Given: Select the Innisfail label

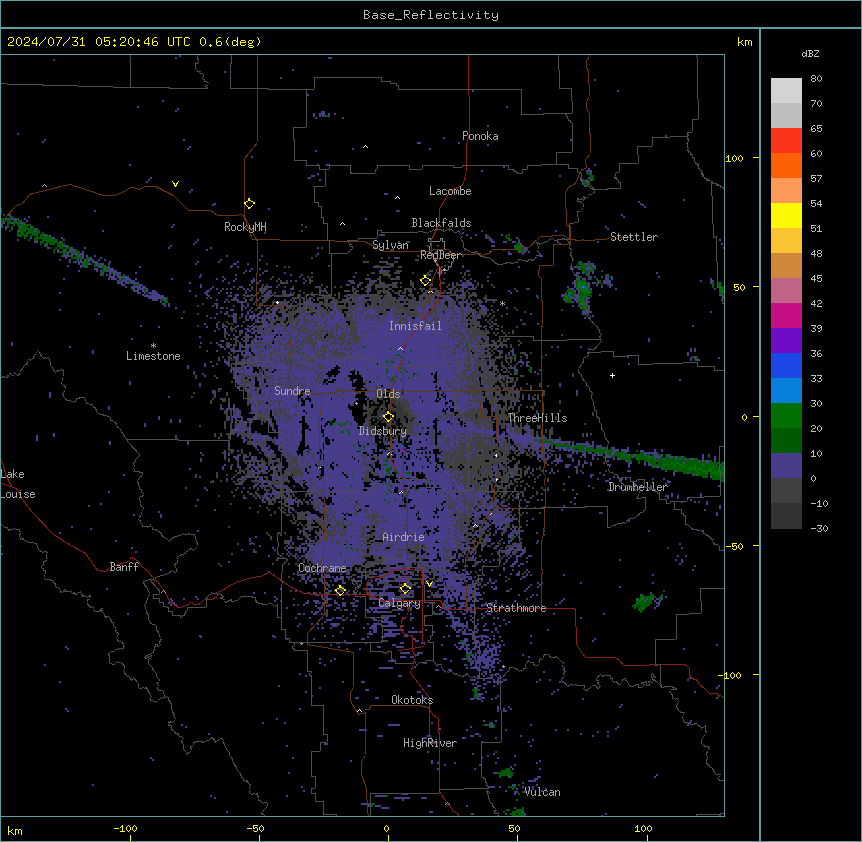Looking at the screenshot, I should tap(415, 326).
